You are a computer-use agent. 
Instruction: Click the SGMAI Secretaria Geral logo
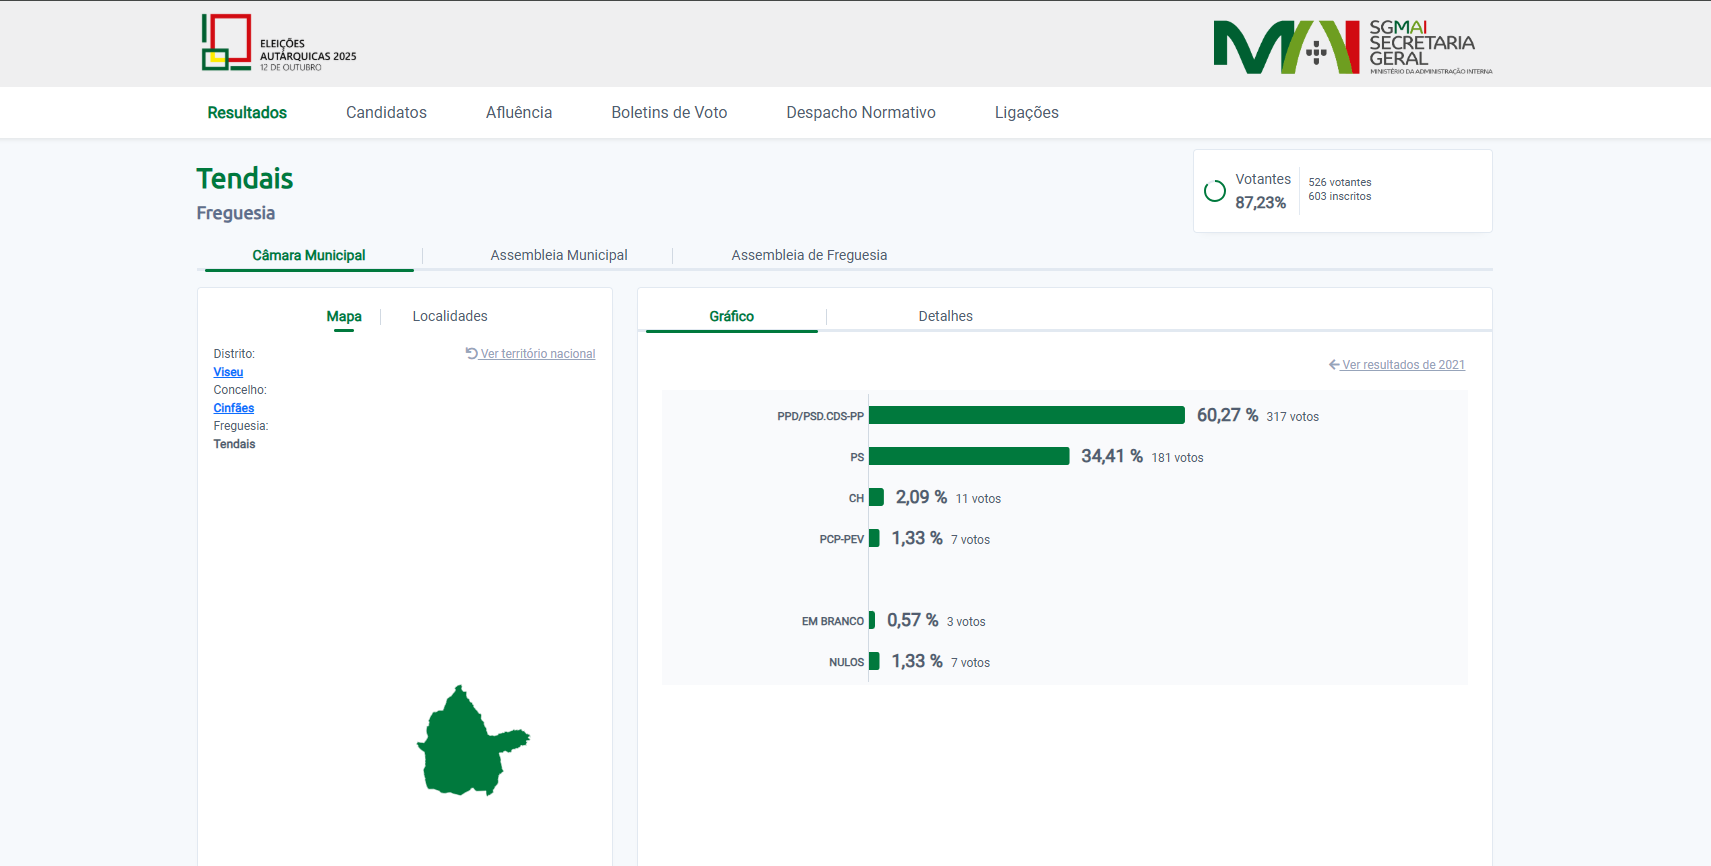click(x=1352, y=47)
